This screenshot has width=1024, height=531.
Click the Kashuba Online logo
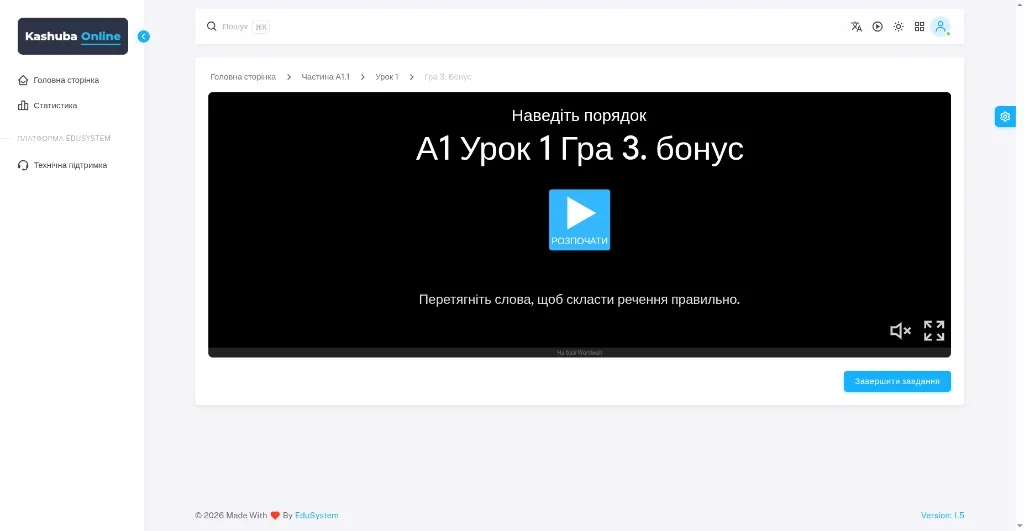tap(72, 37)
